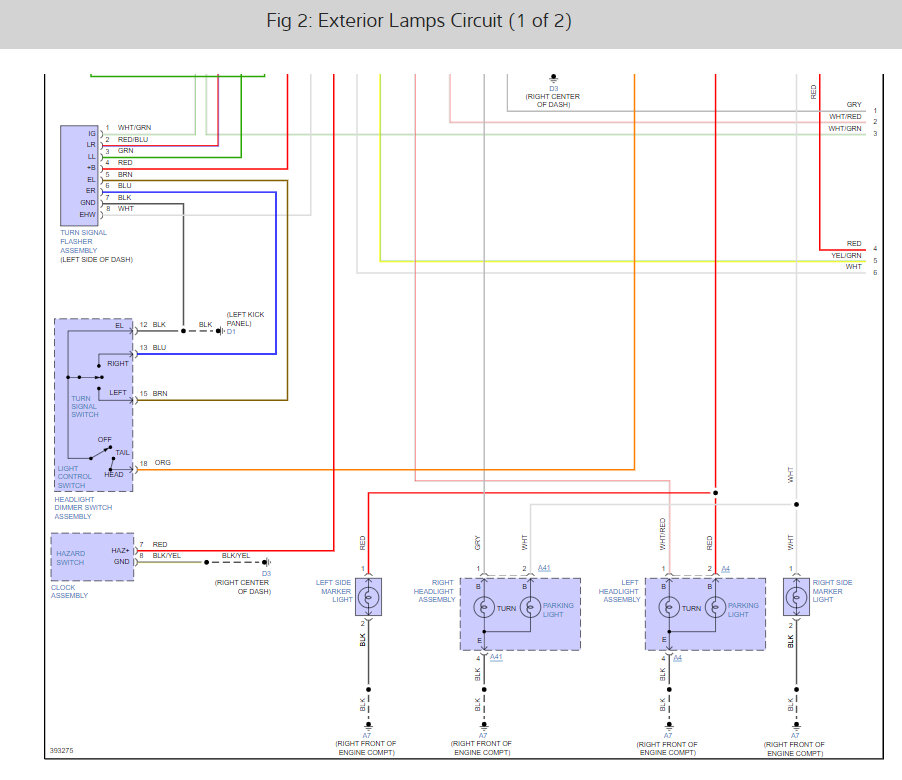Viewport: 902px width, 780px height.
Task: Click the Right Side Marker Light bulb symbol
Action: click(x=796, y=597)
